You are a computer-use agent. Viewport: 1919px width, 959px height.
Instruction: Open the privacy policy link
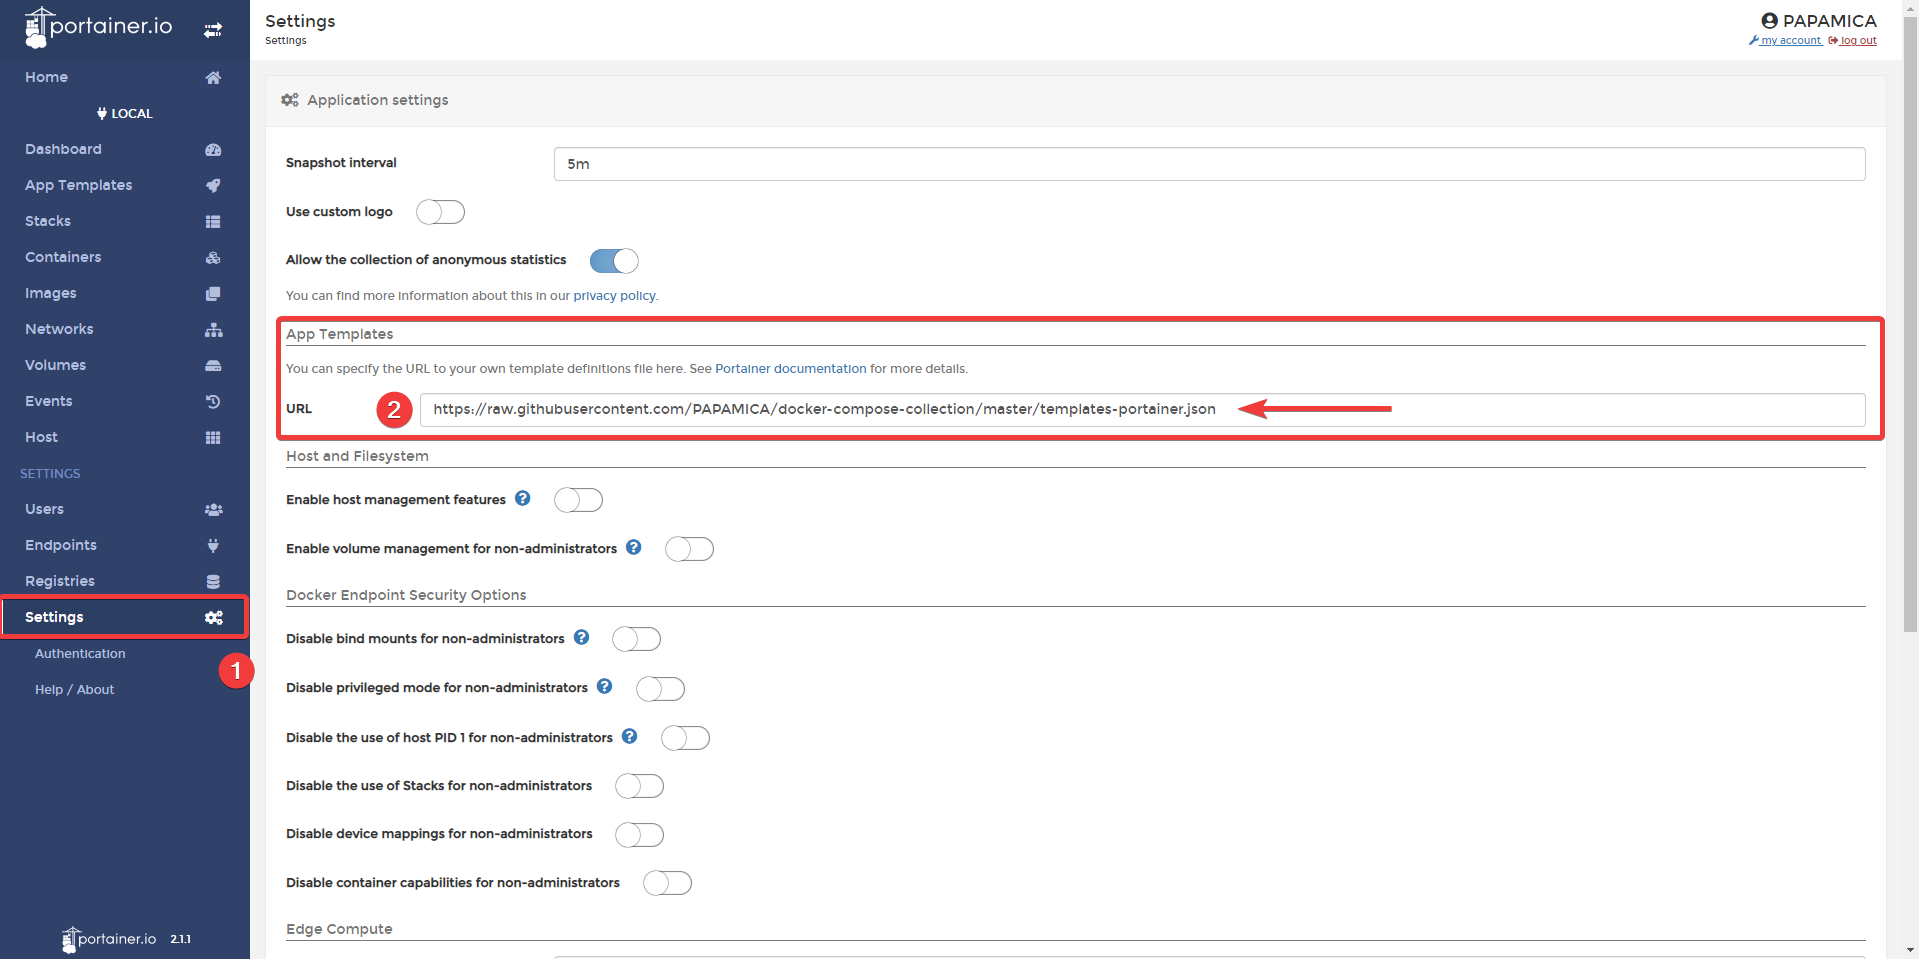click(x=614, y=296)
